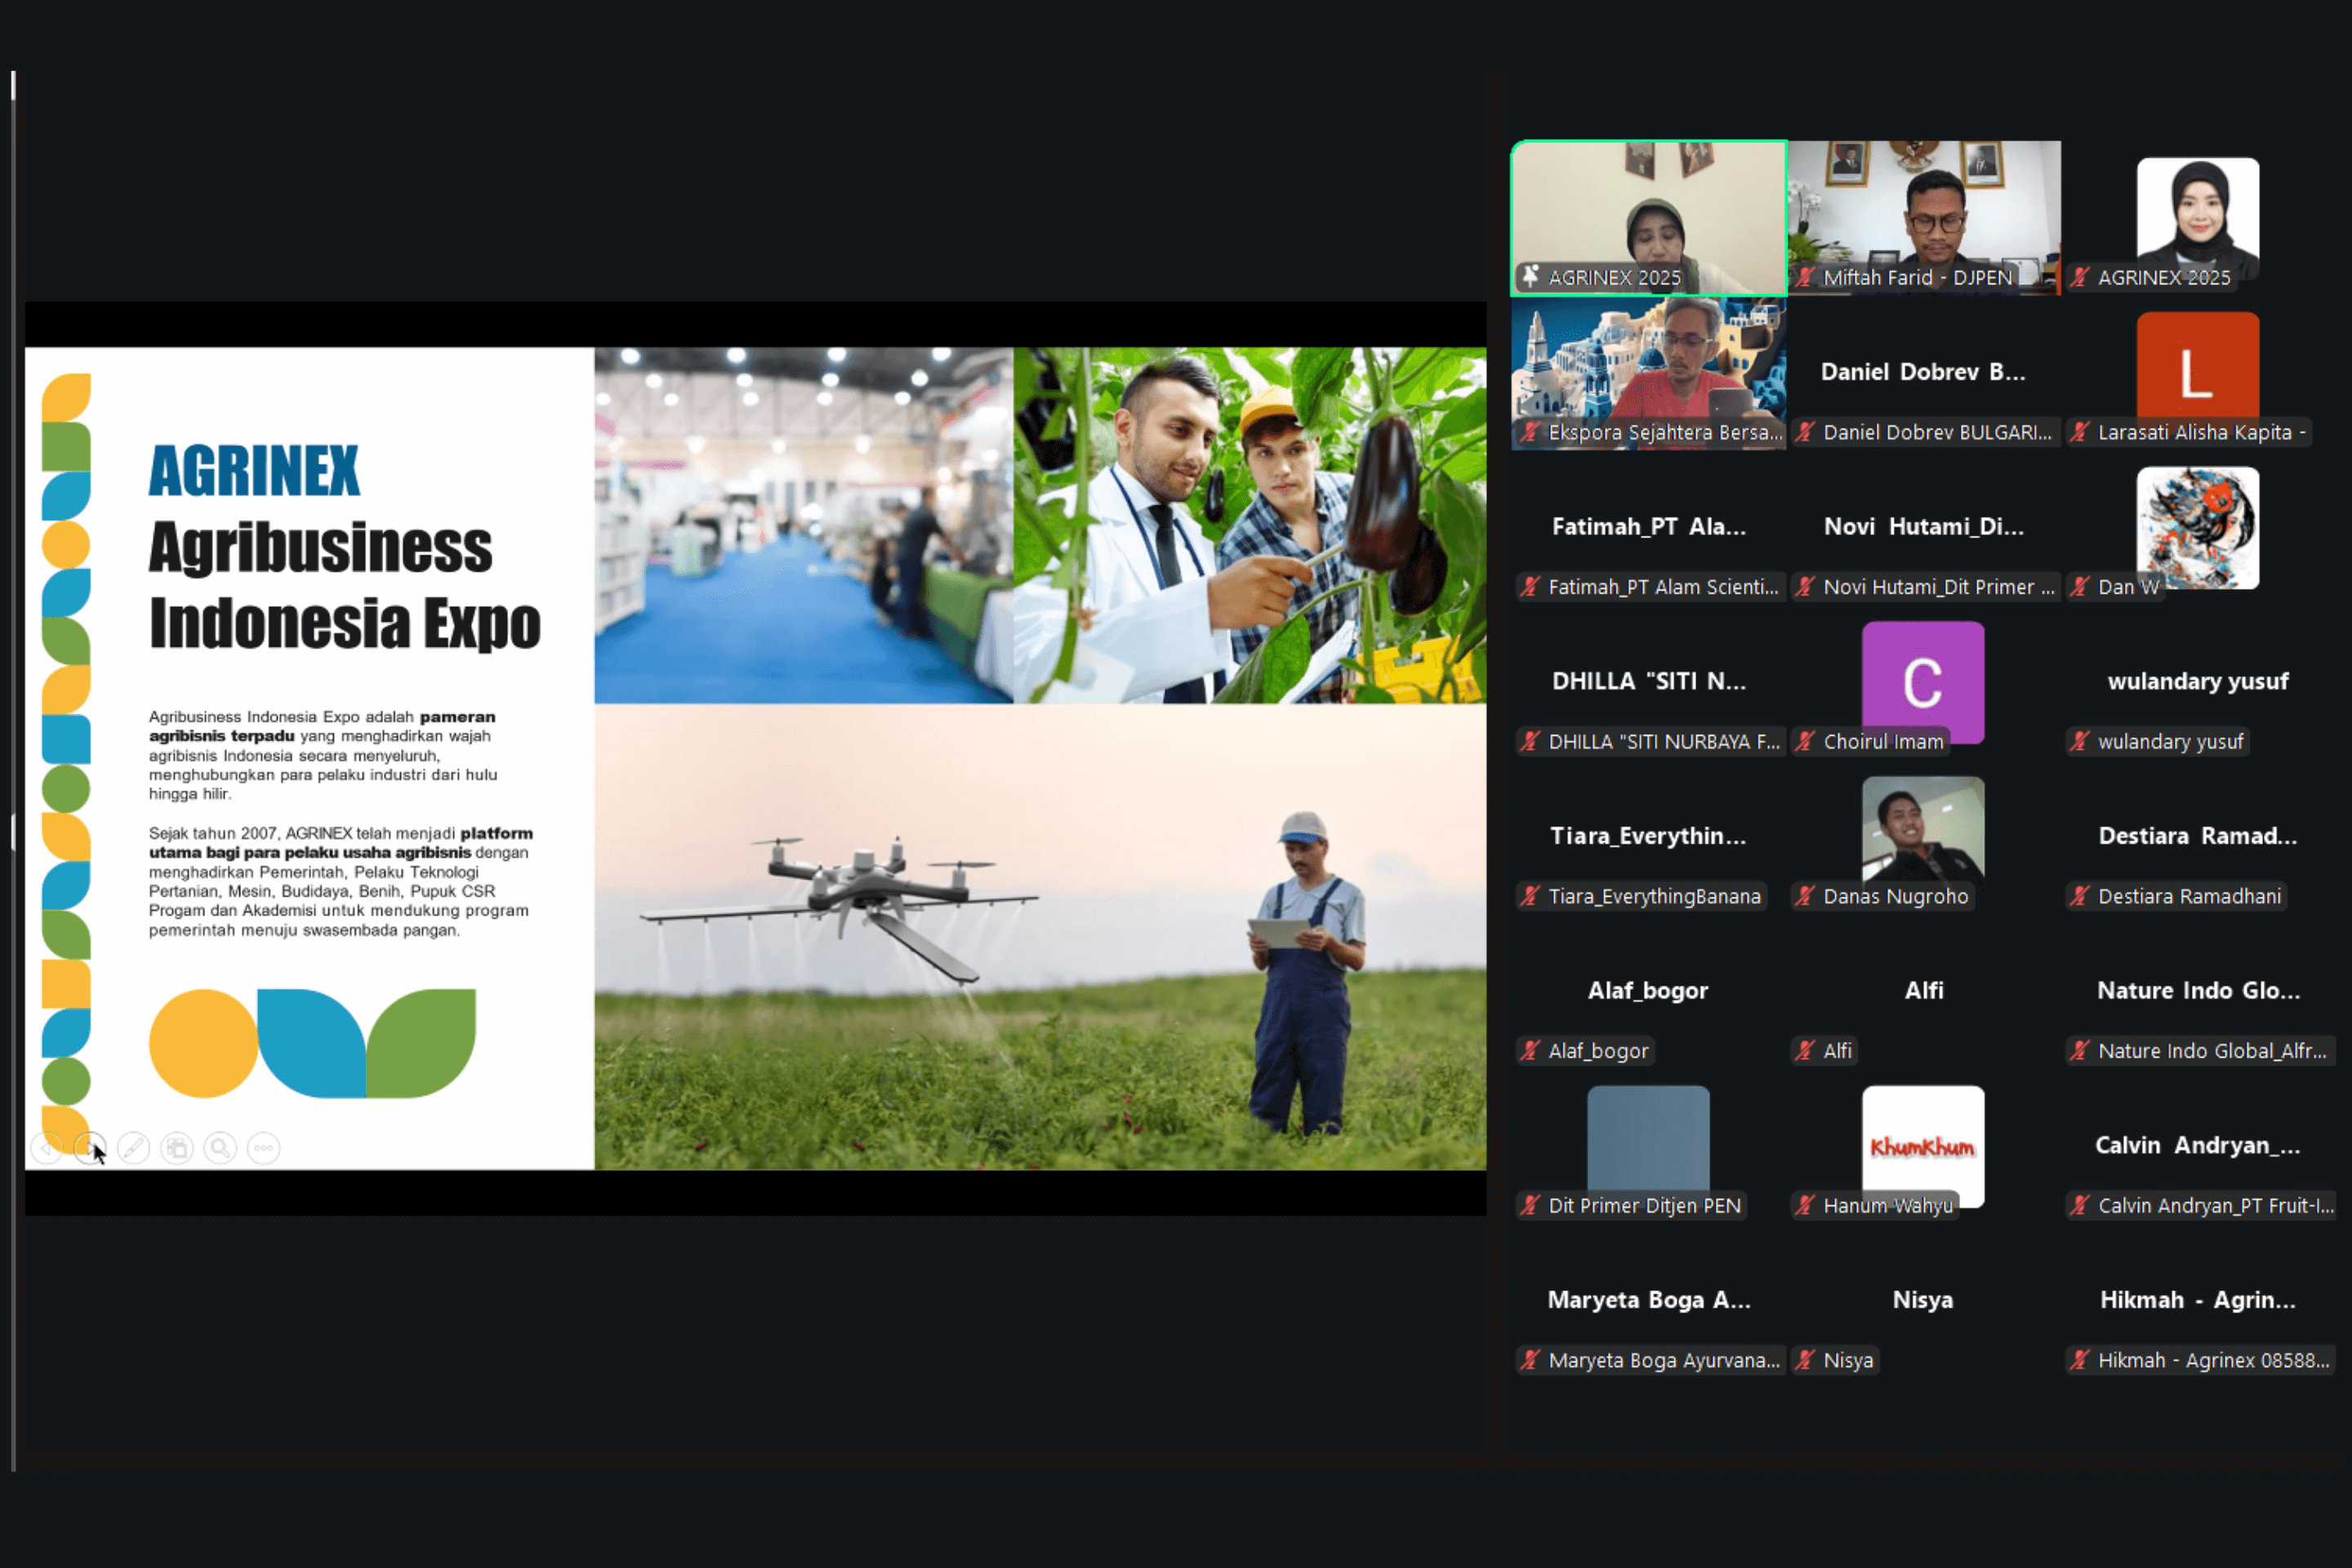Click large name text "Fatimah_PT Ala..."
Screen dimensions: 2352x1568
1649,527
